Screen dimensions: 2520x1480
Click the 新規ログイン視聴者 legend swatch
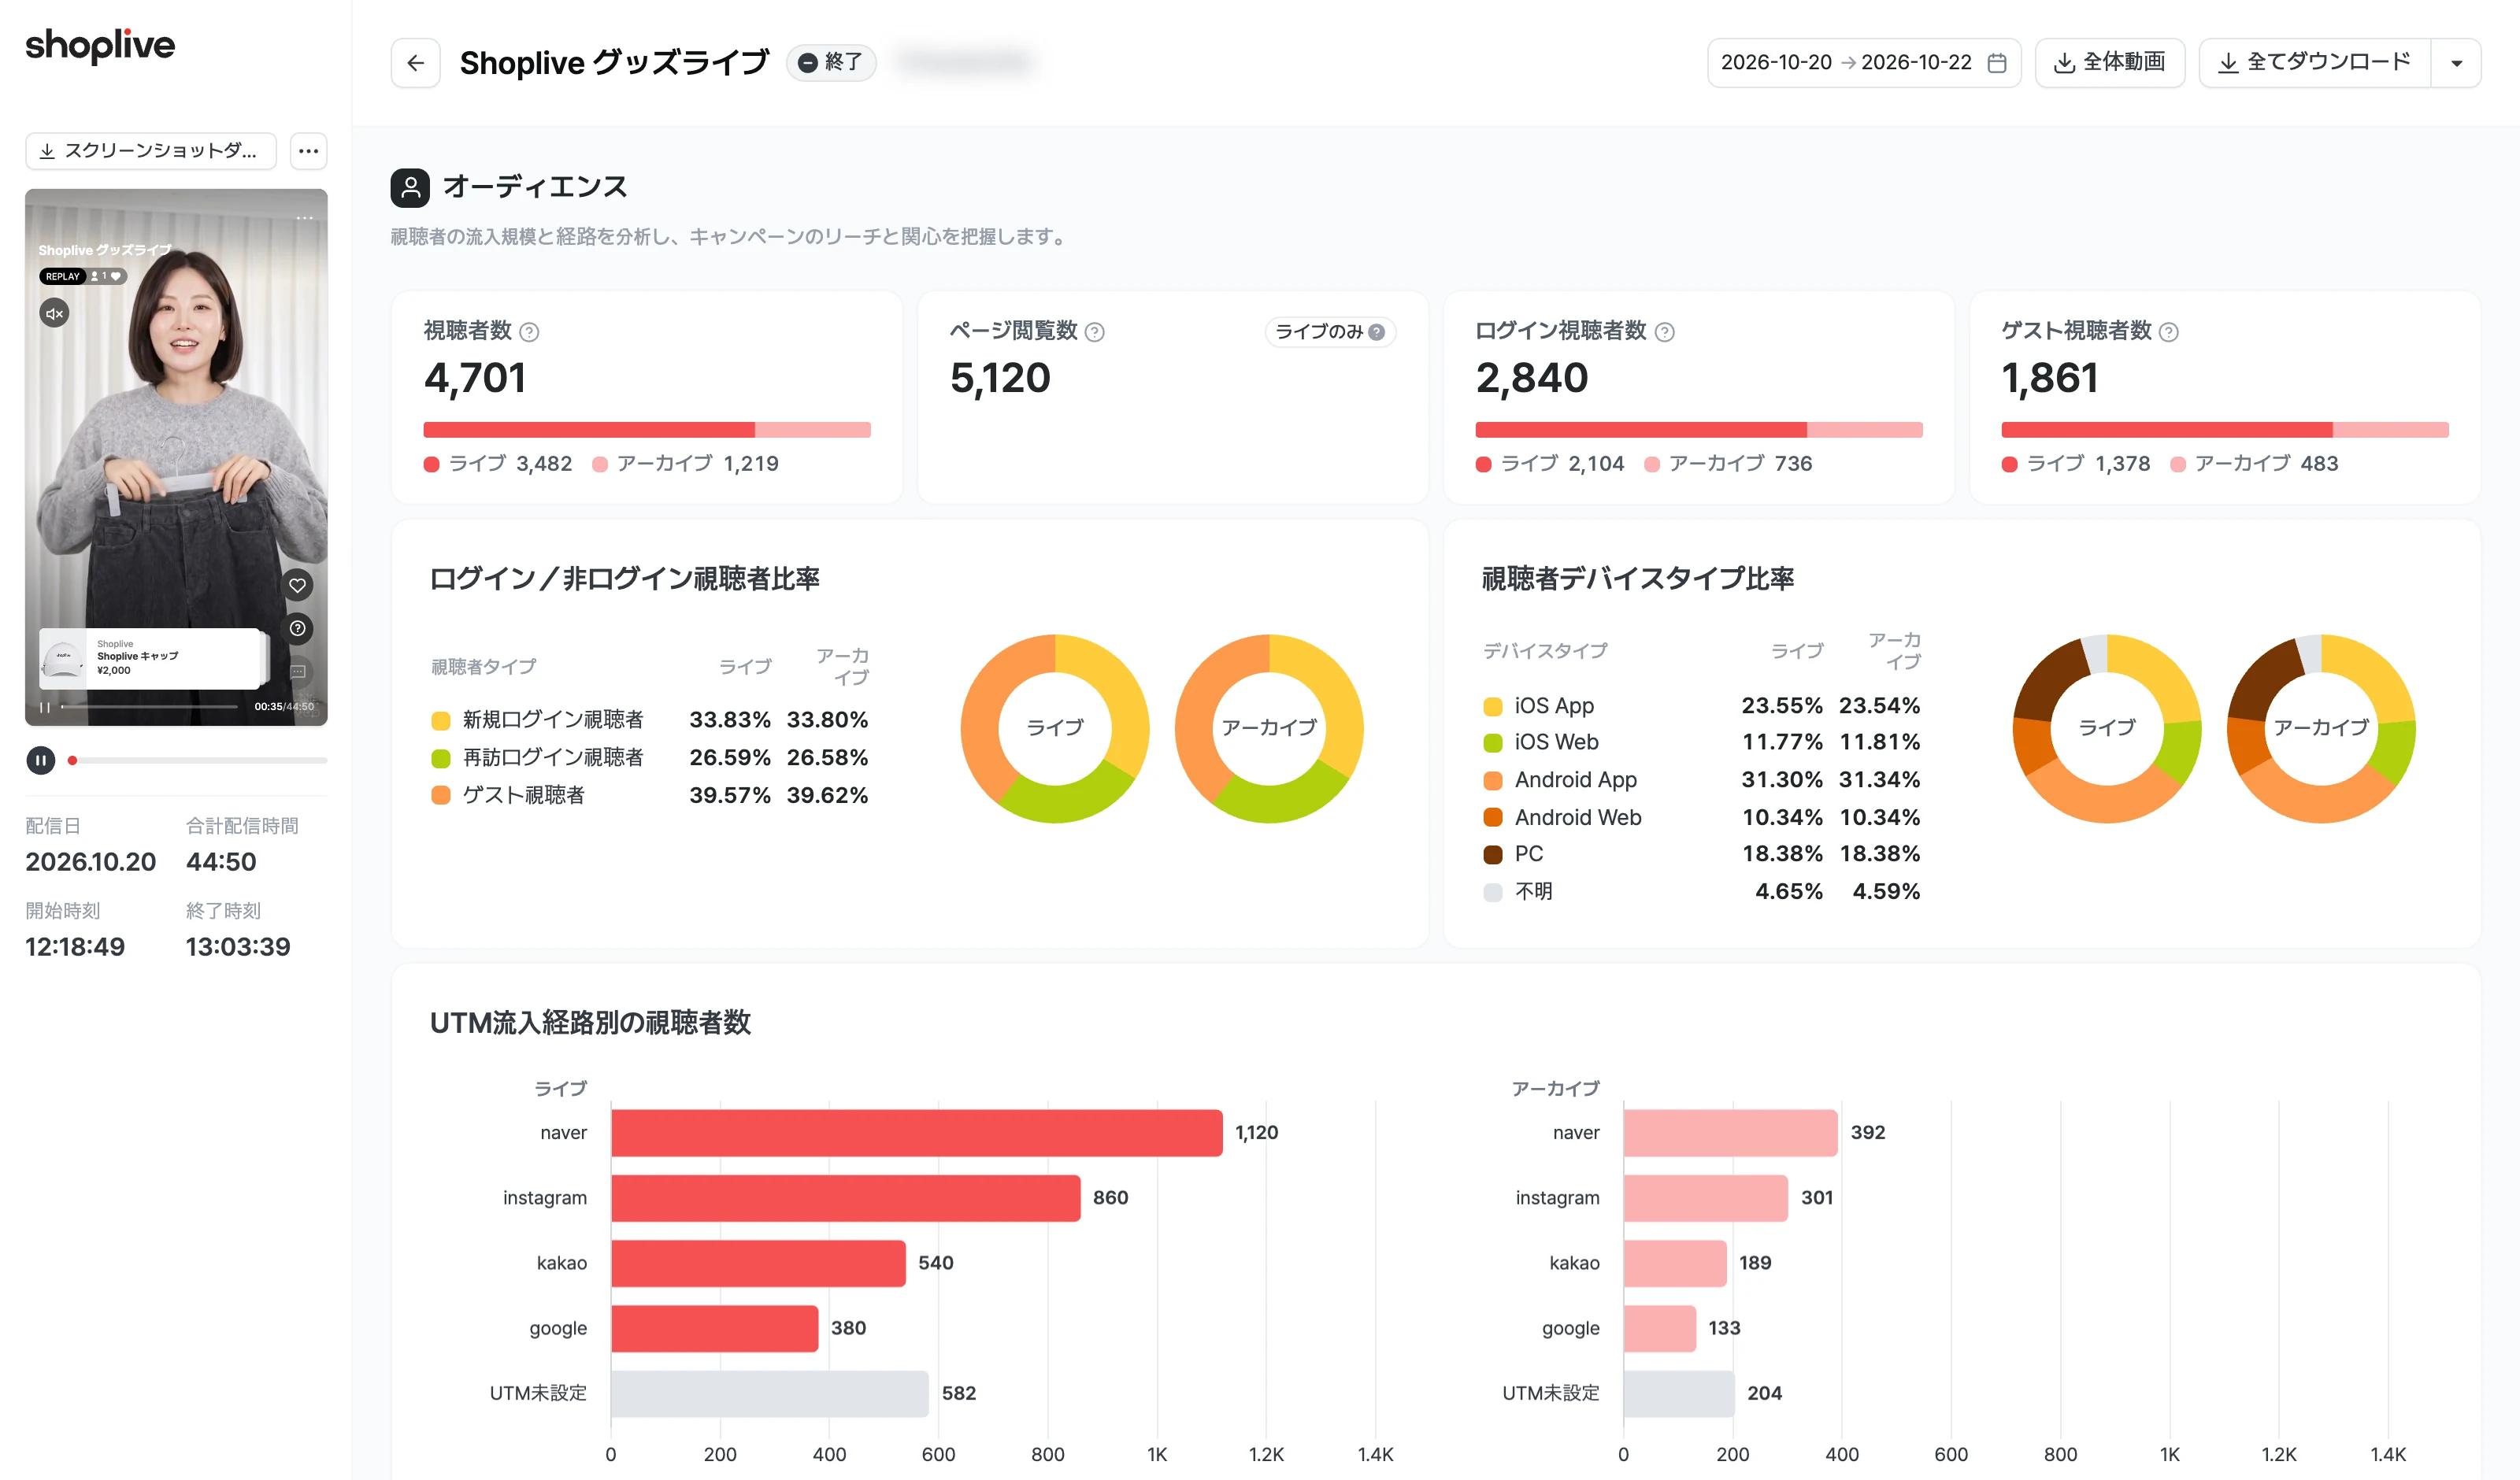(x=440, y=720)
